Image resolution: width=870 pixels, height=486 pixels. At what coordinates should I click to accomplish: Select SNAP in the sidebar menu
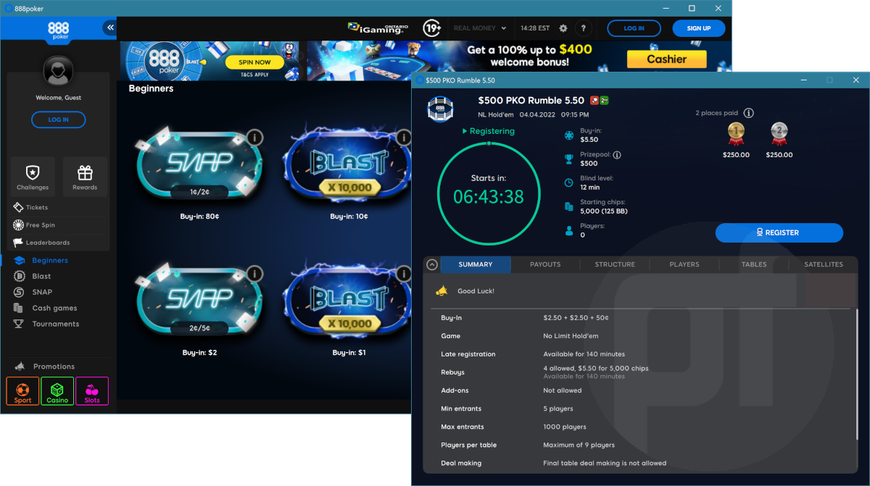42,292
